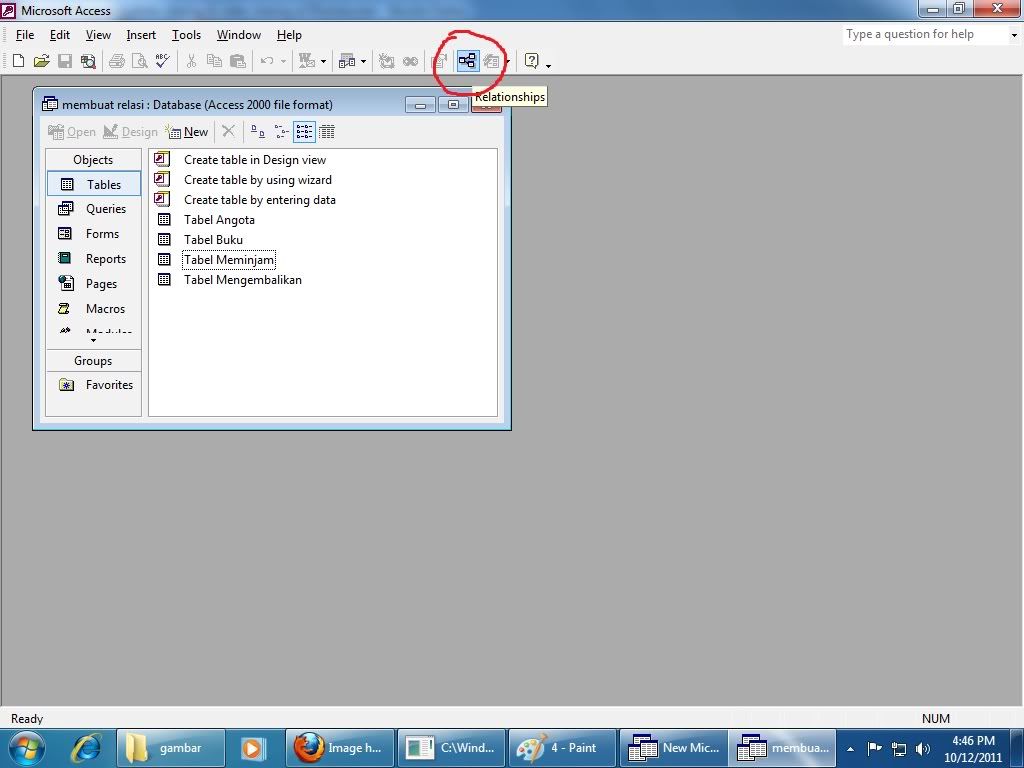Open Firefox from the taskbar
Screen dimensions: 1024x768
click(x=340, y=748)
